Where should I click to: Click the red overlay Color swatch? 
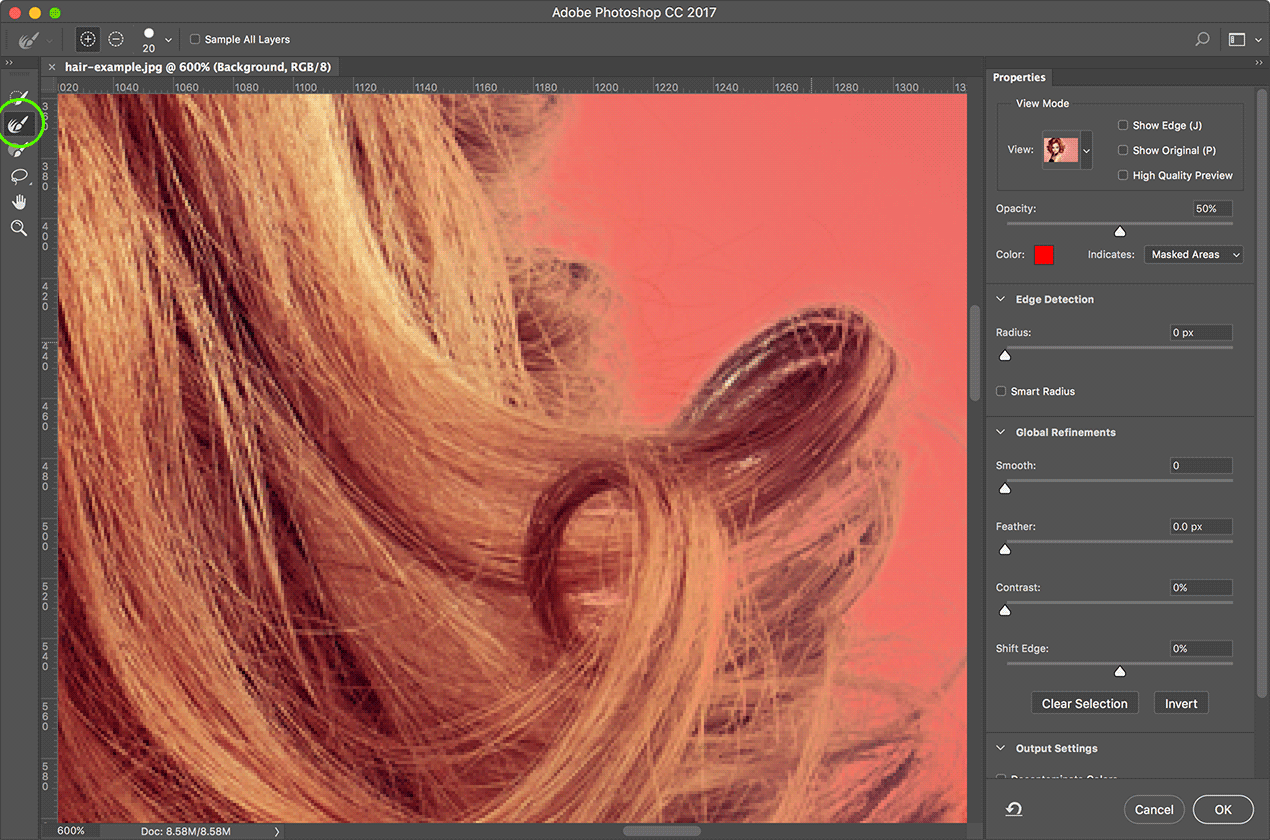tap(1044, 255)
